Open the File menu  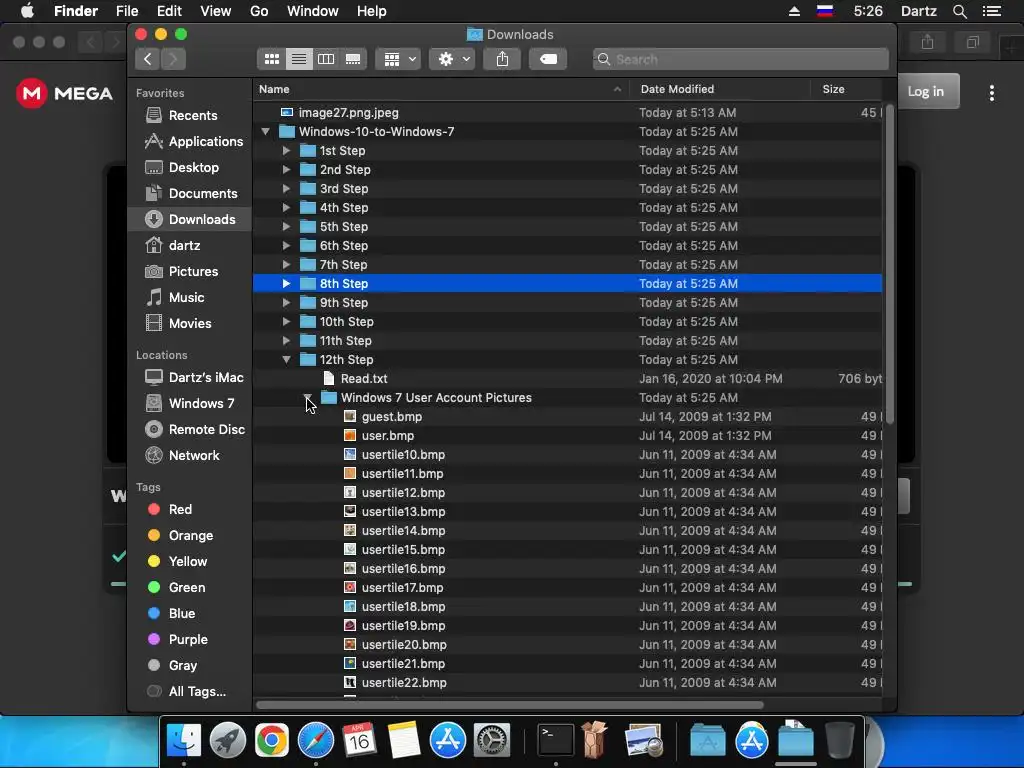[x=127, y=11]
